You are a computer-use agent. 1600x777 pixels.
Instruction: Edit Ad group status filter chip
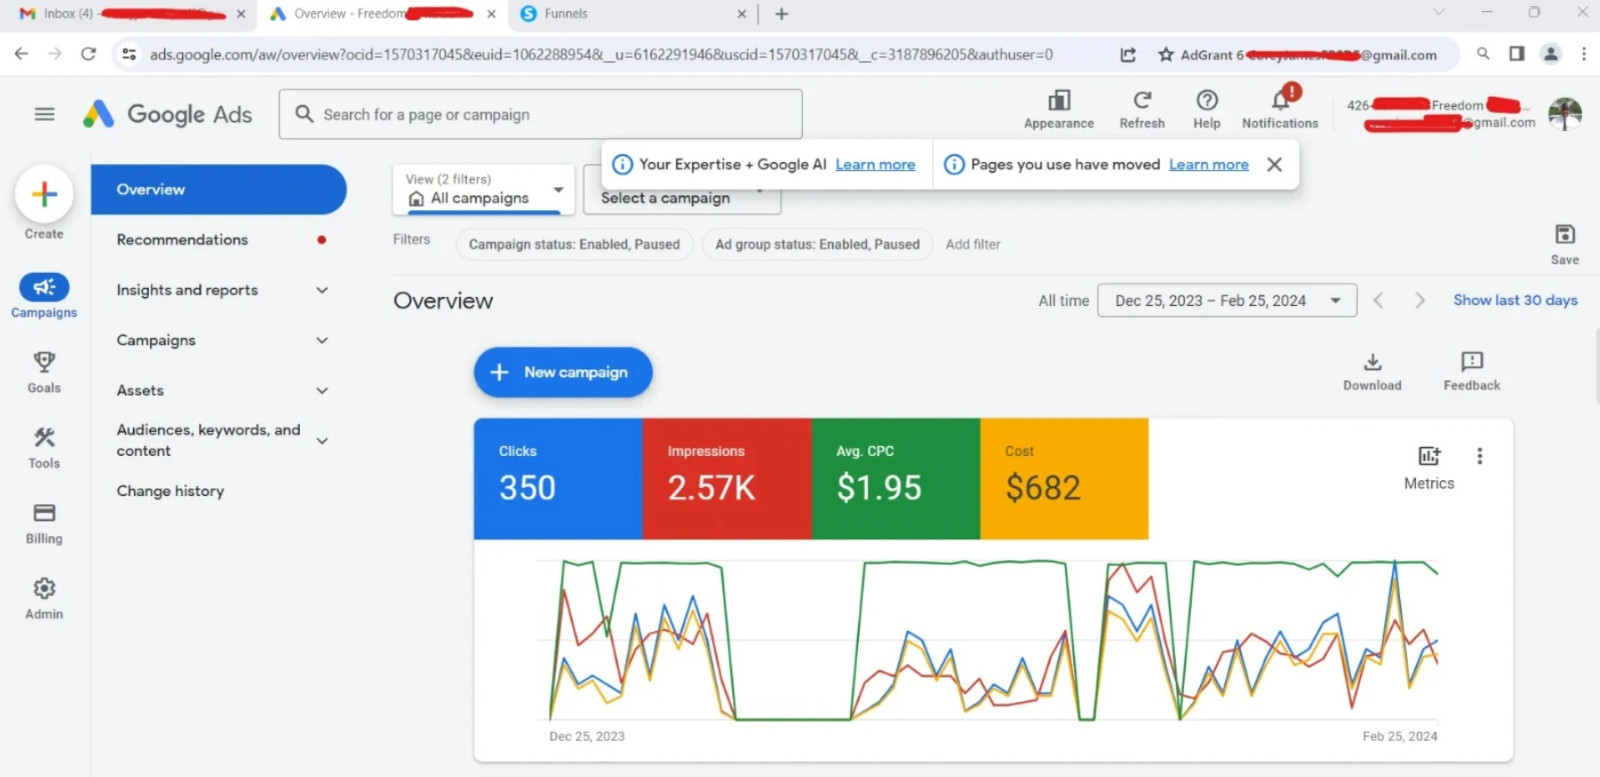pos(817,244)
